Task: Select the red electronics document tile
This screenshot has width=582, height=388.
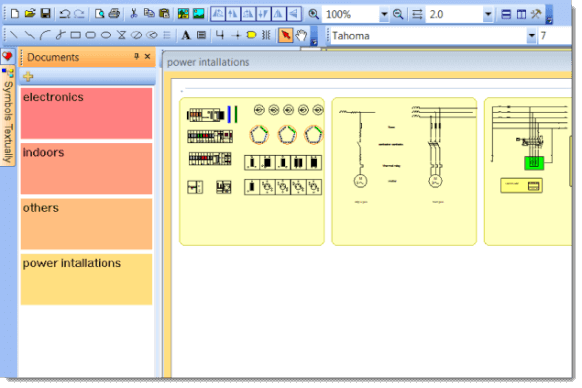Action: pos(86,113)
